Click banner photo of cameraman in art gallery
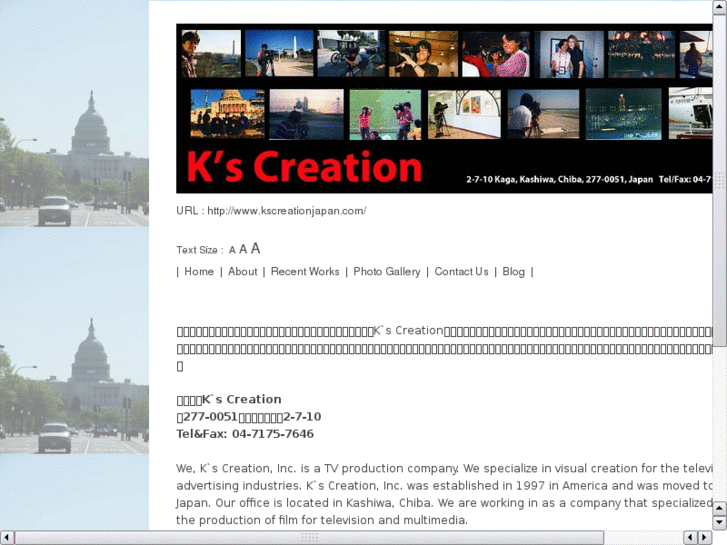This screenshot has height=545, width=727. pos(464,114)
